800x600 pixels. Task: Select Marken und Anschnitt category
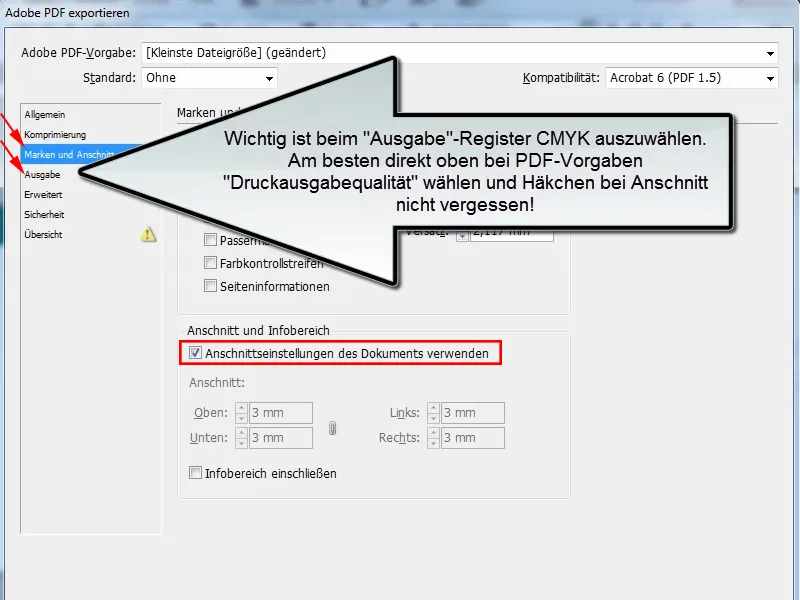point(69,155)
